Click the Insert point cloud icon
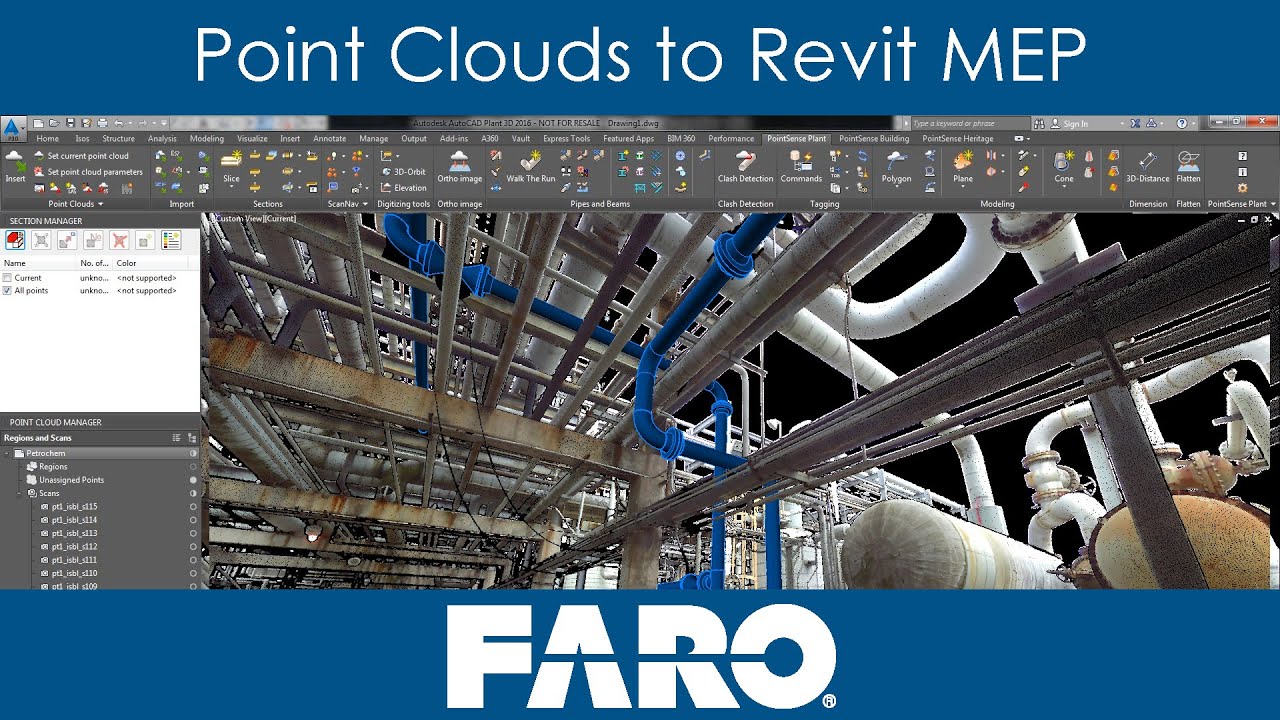This screenshot has width=1280, height=720. click(x=15, y=161)
